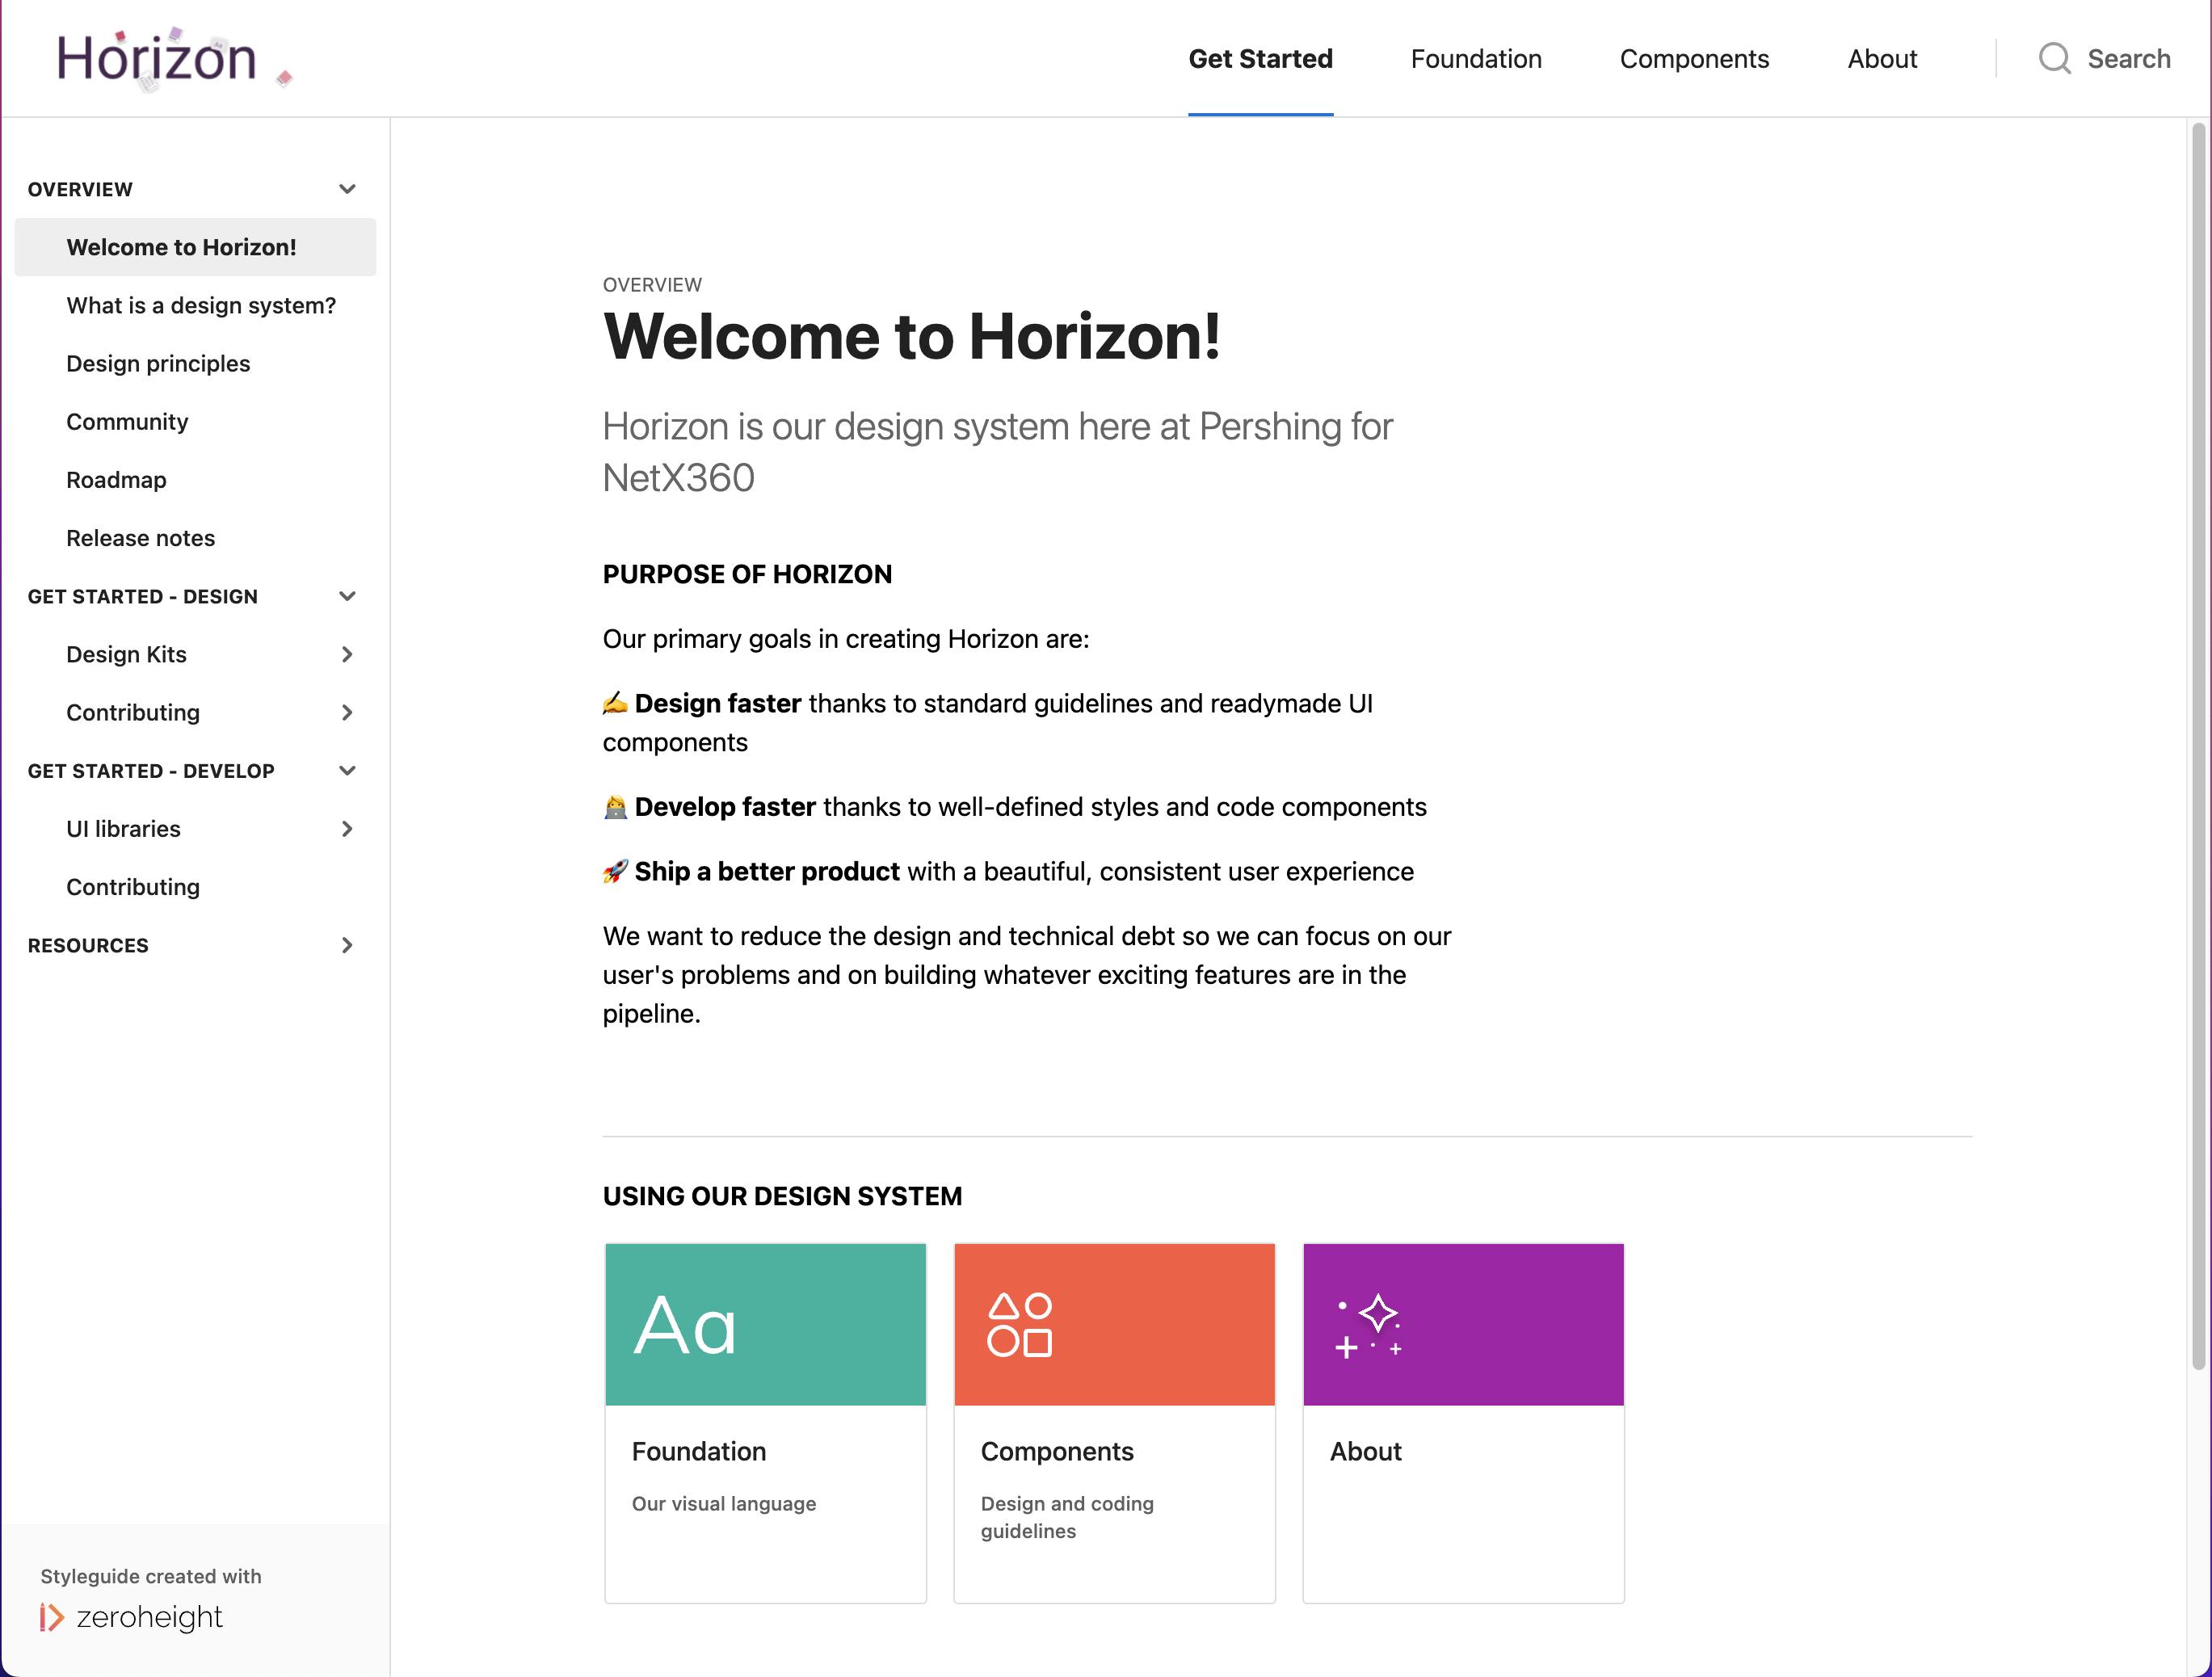Open the Foundation card Aa thumbnail

[x=765, y=1324]
